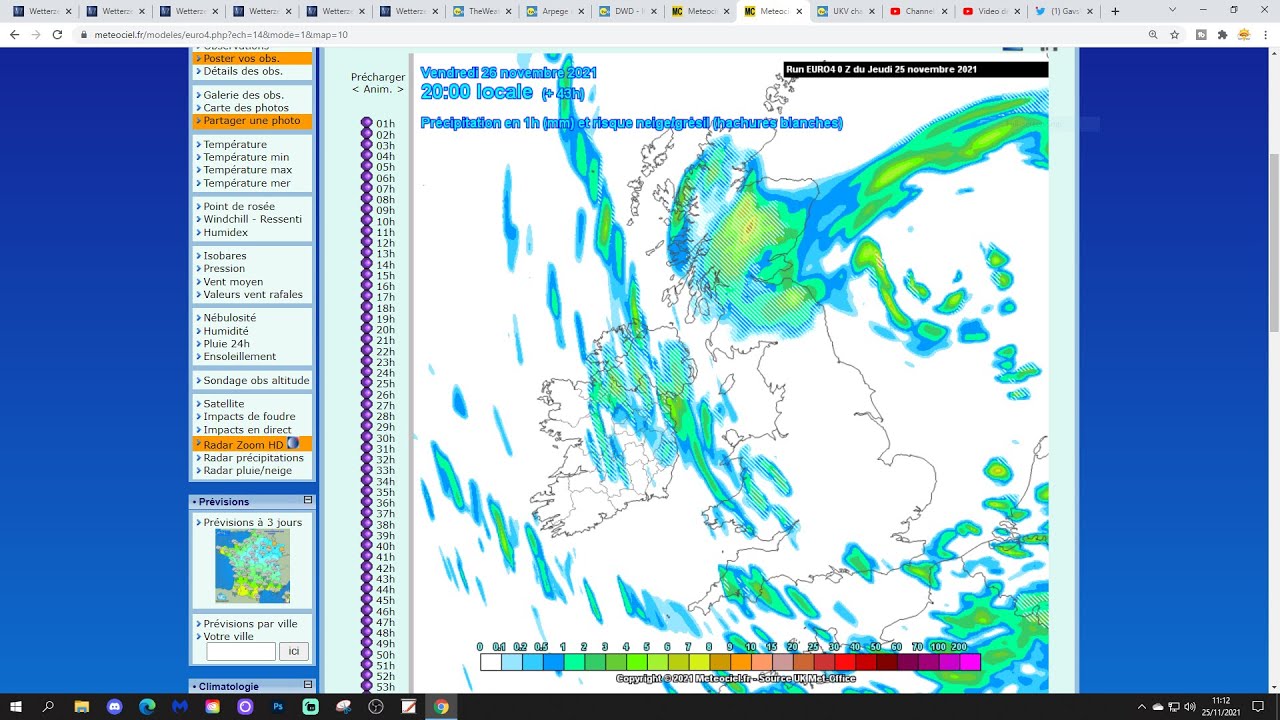Image resolution: width=1280 pixels, height=720 pixels.
Task: Launch Photoshop from the taskbar
Action: click(x=278, y=706)
